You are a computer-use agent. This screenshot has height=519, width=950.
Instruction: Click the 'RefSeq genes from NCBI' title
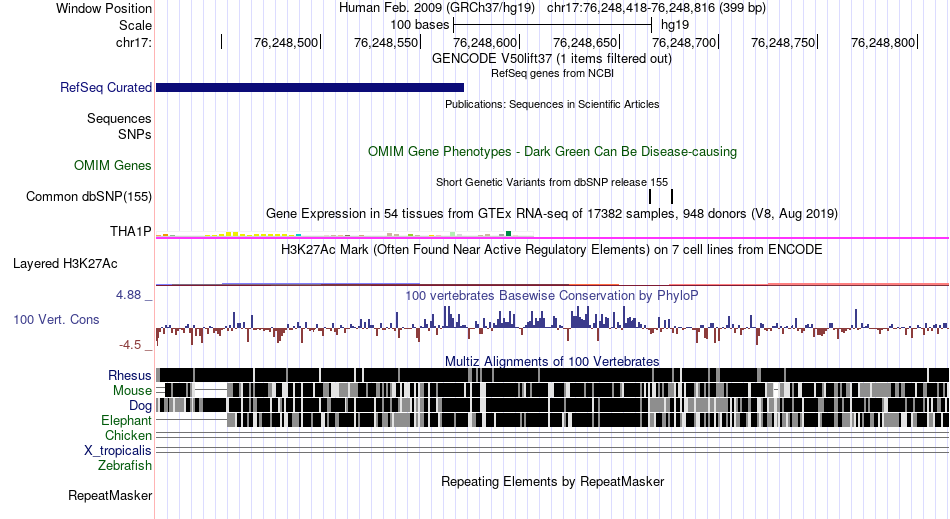tap(552, 73)
